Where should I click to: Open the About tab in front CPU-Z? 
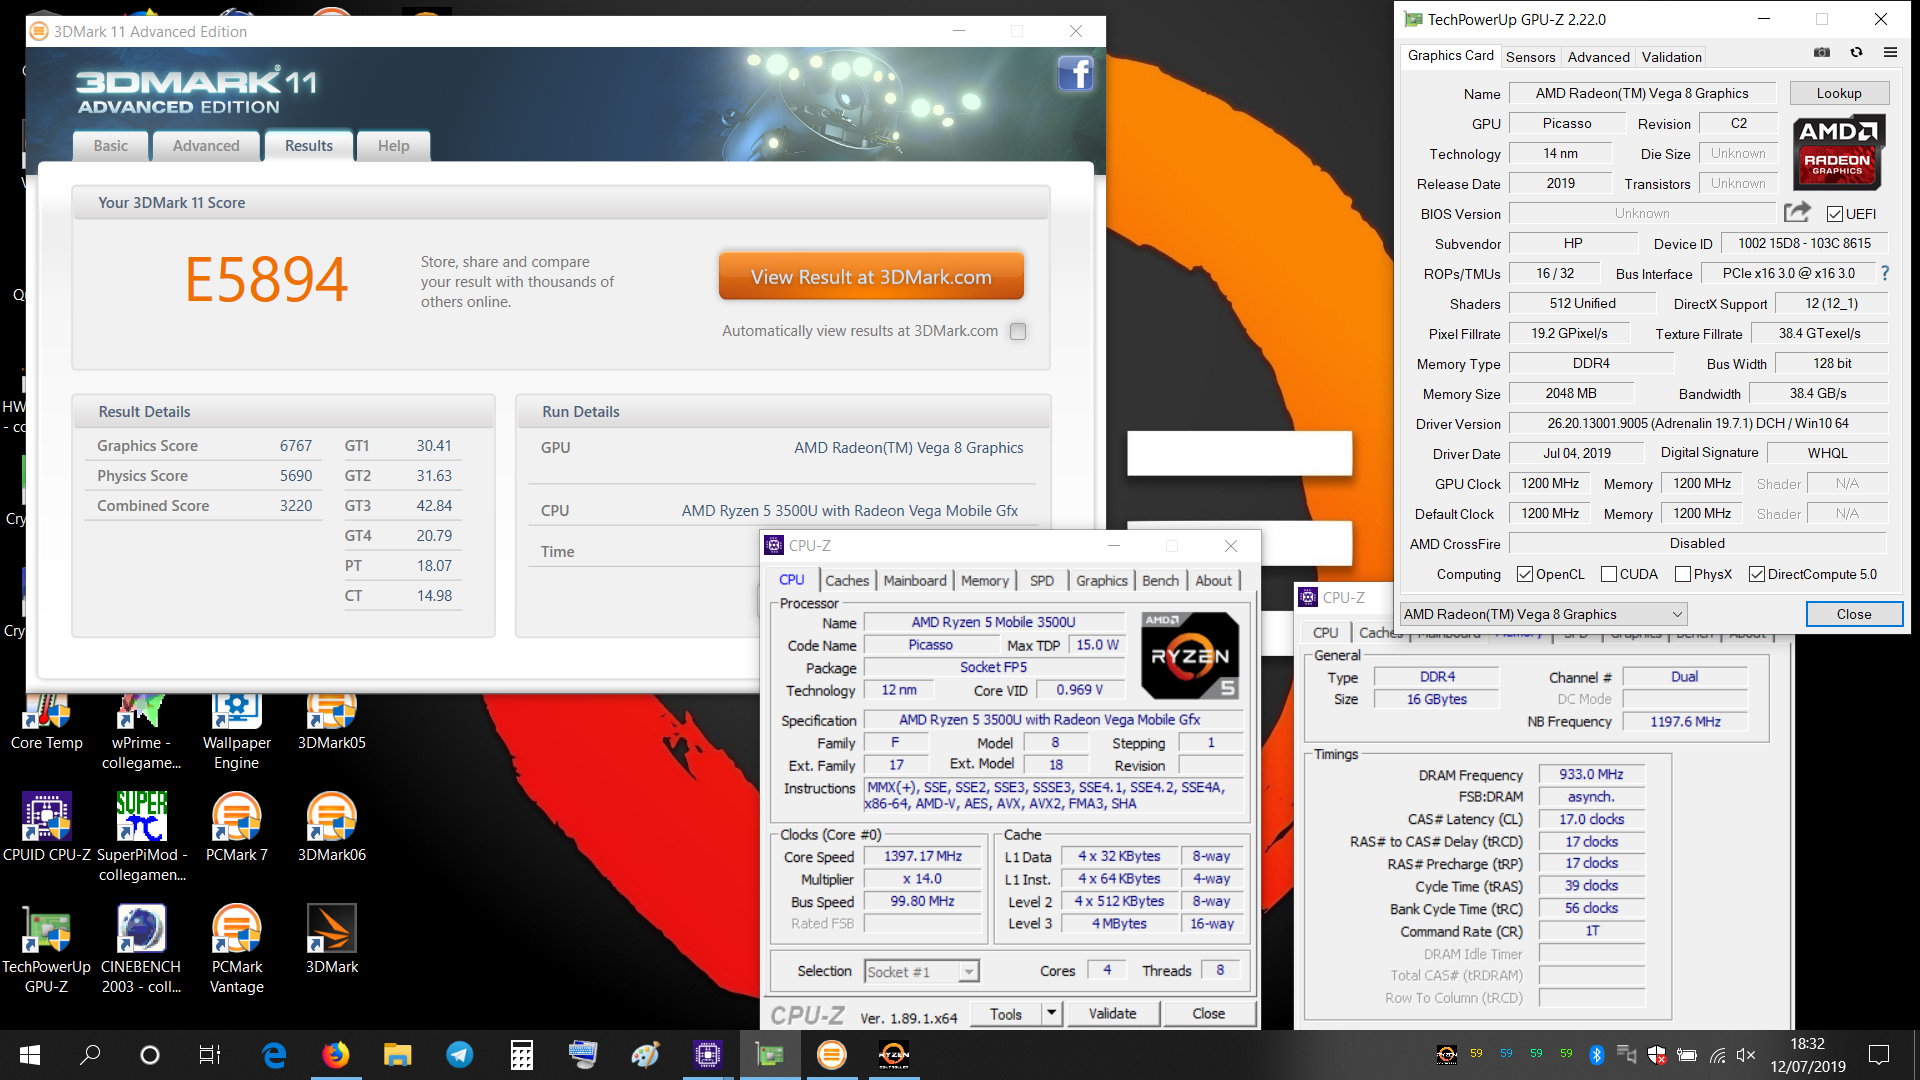coord(1213,580)
